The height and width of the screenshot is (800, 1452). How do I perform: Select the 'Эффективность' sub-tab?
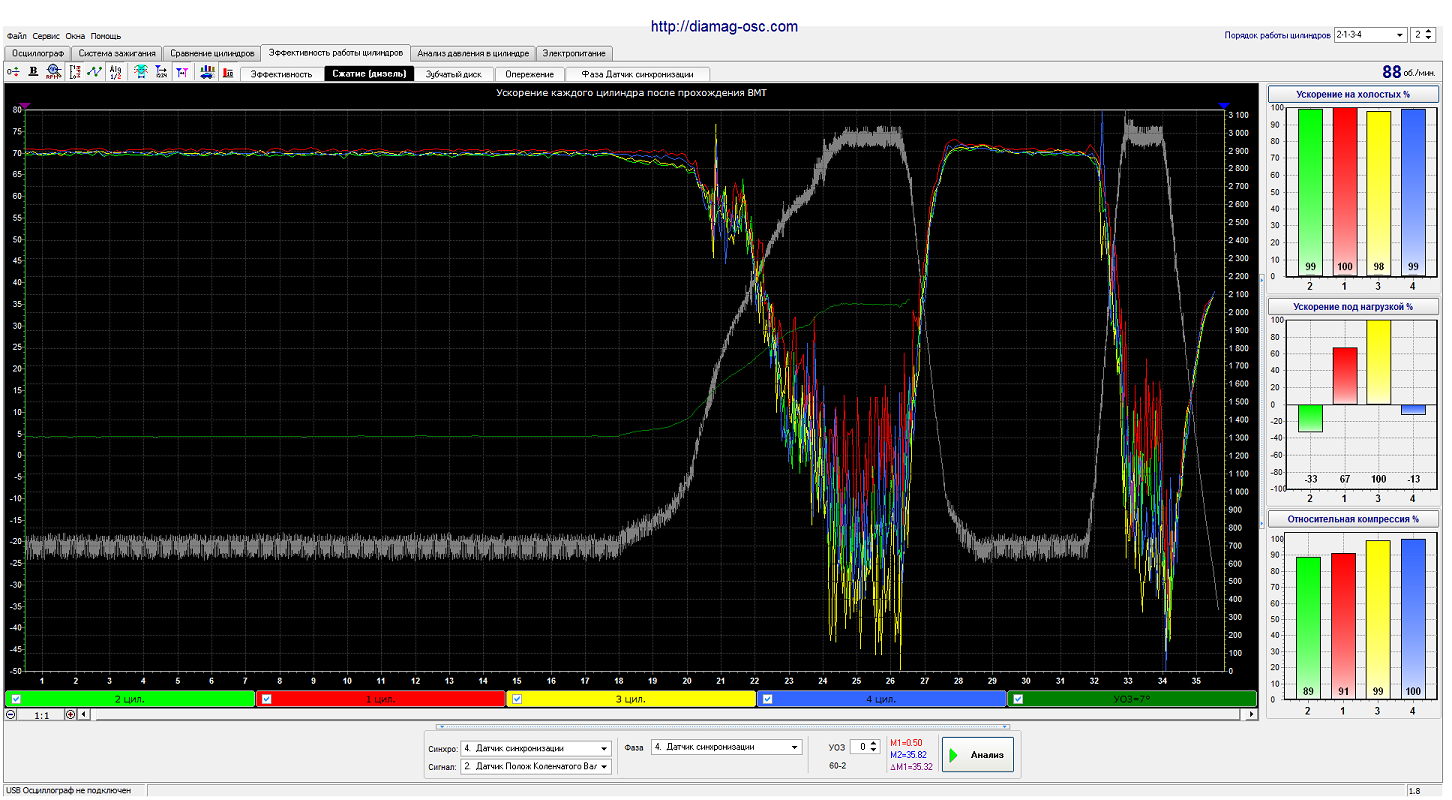point(281,74)
